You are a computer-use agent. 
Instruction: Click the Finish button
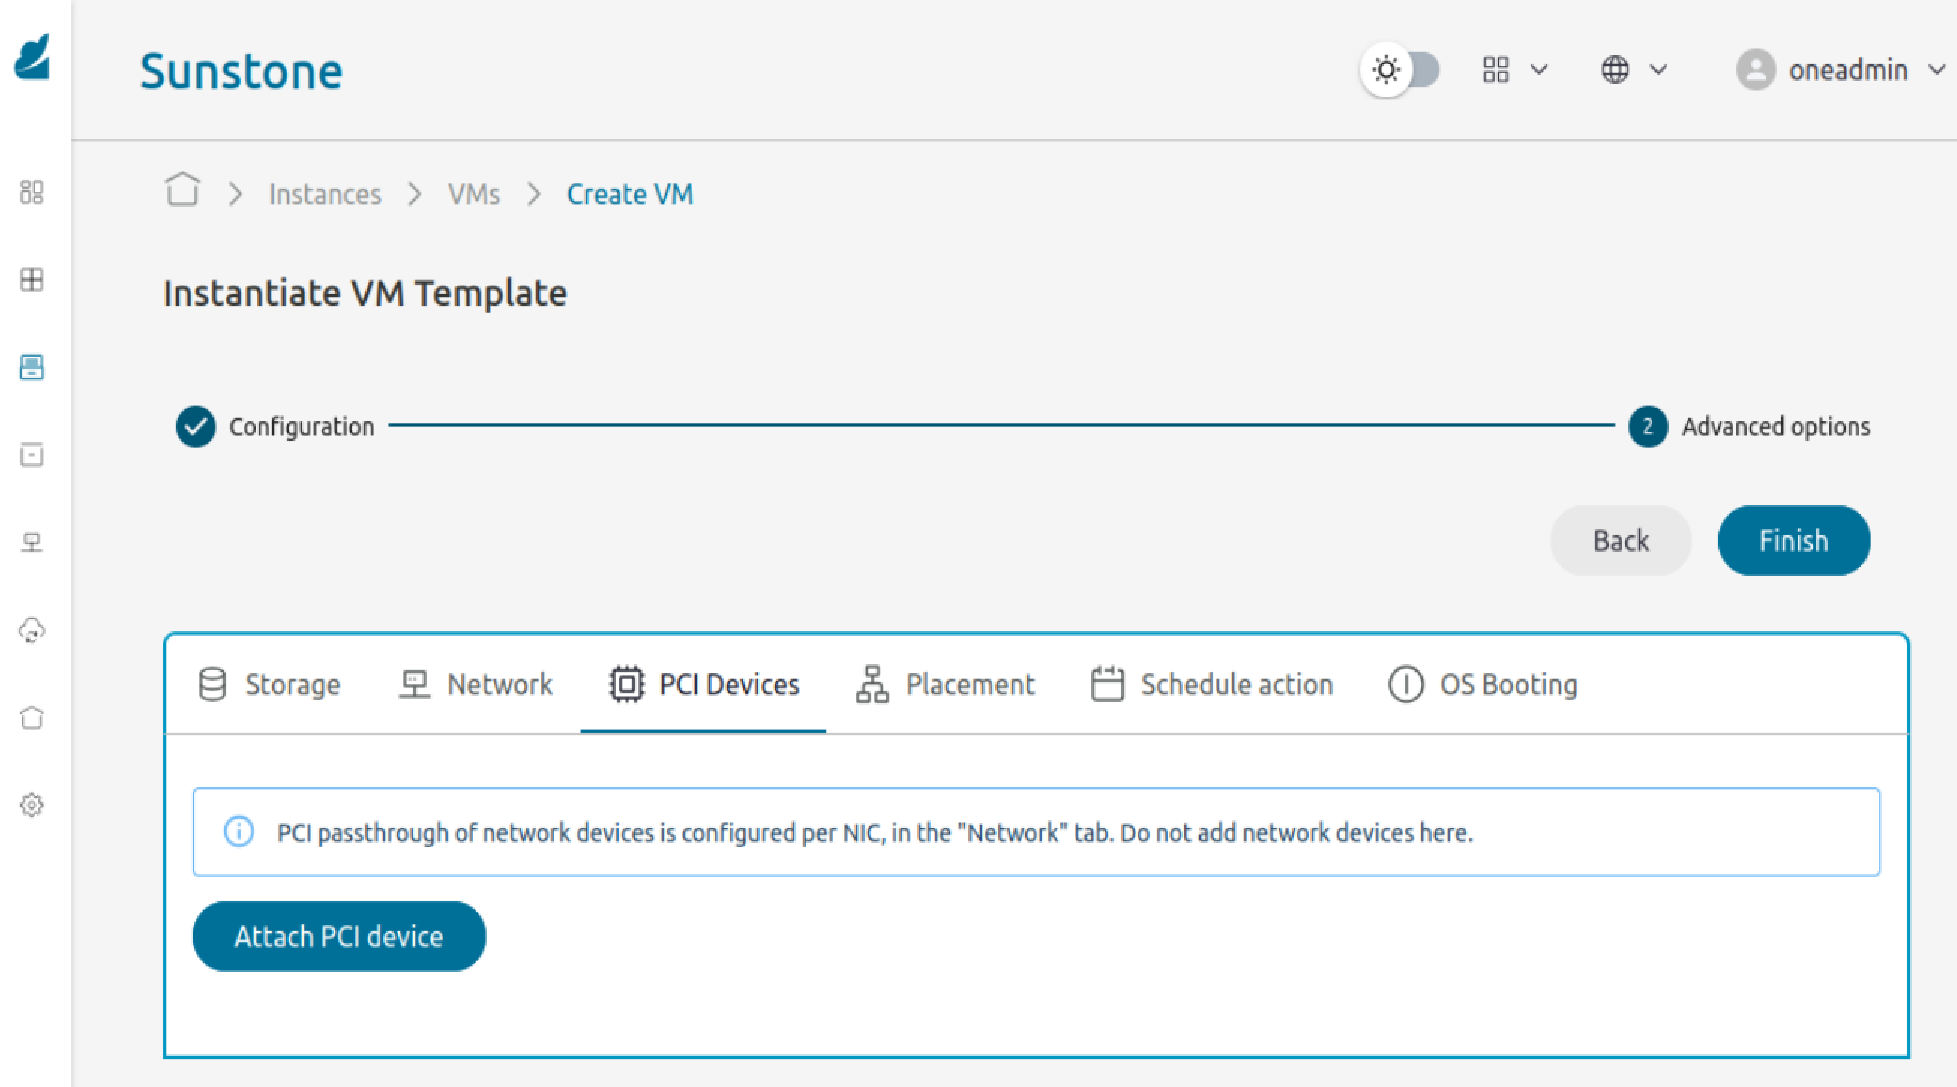coord(1793,540)
